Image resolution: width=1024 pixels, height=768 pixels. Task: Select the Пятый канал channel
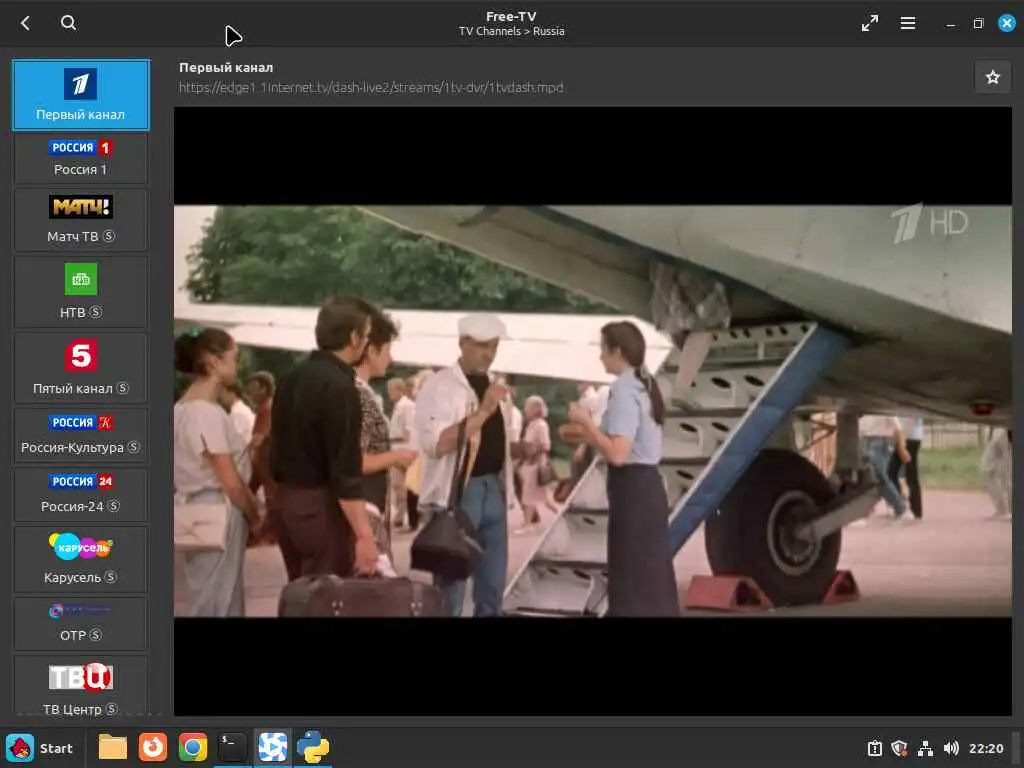[x=81, y=368]
